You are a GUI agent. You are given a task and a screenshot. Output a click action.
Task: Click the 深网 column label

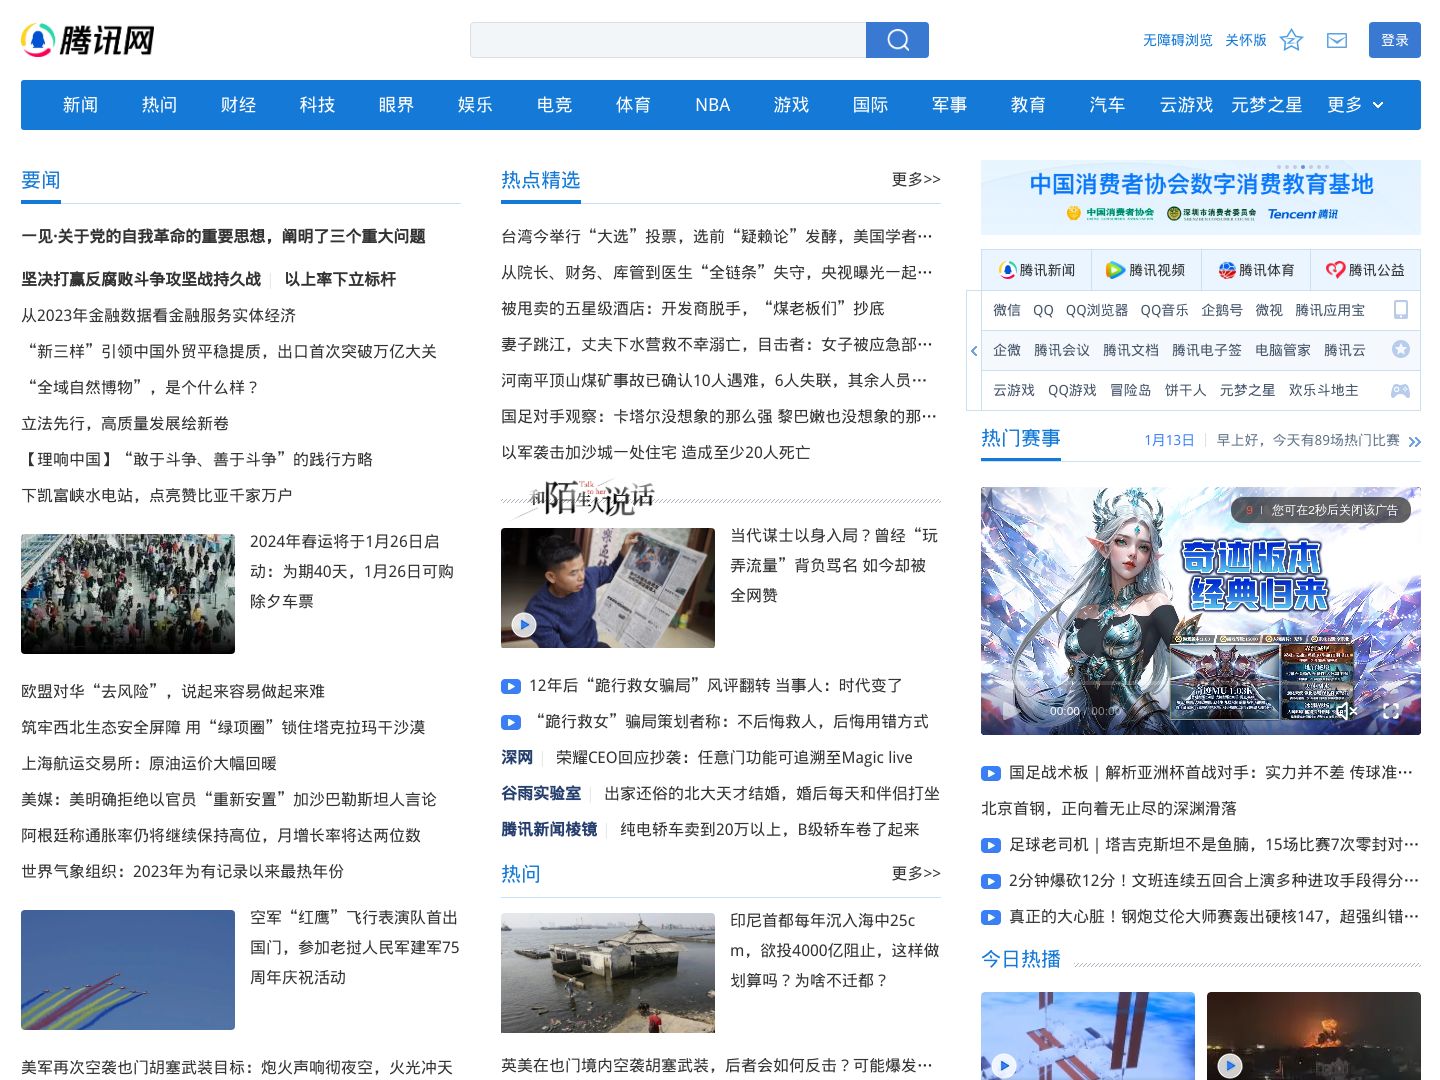pyautogui.click(x=517, y=758)
